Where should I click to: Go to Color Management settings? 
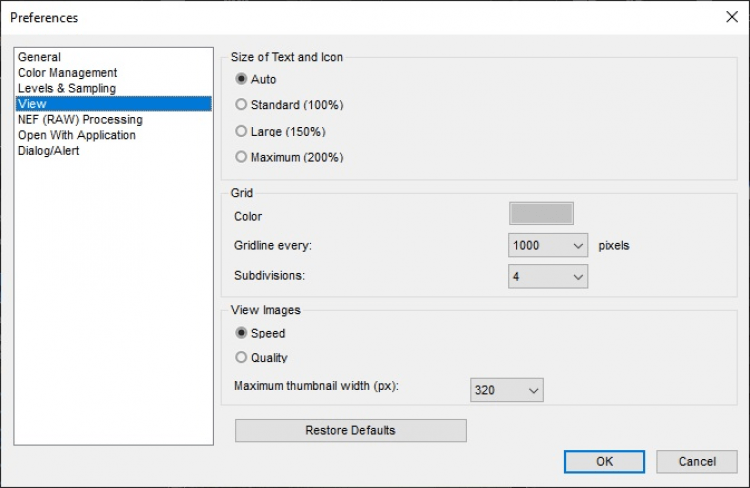(x=67, y=73)
